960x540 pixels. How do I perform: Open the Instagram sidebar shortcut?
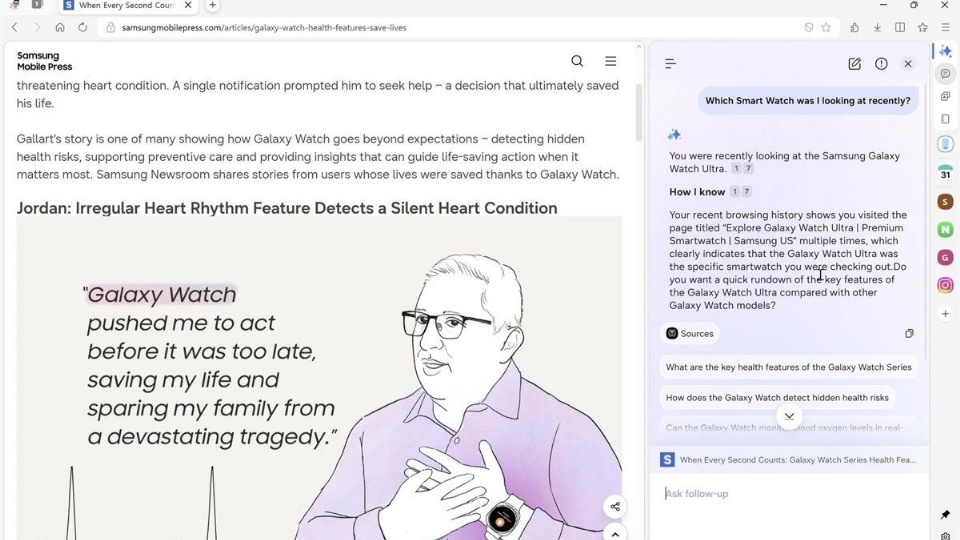(x=945, y=285)
